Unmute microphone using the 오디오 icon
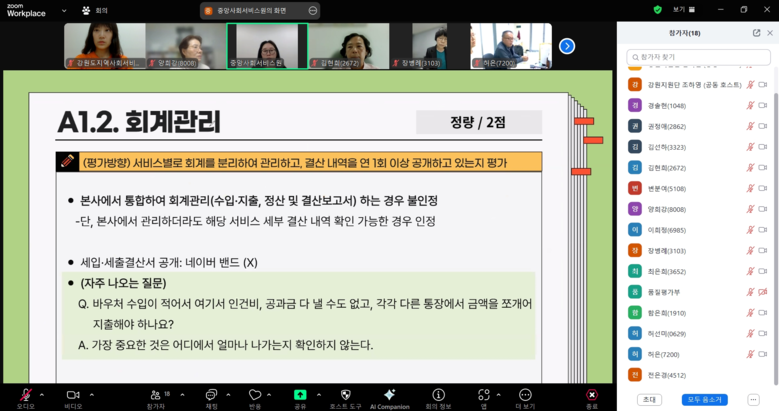 [25, 394]
